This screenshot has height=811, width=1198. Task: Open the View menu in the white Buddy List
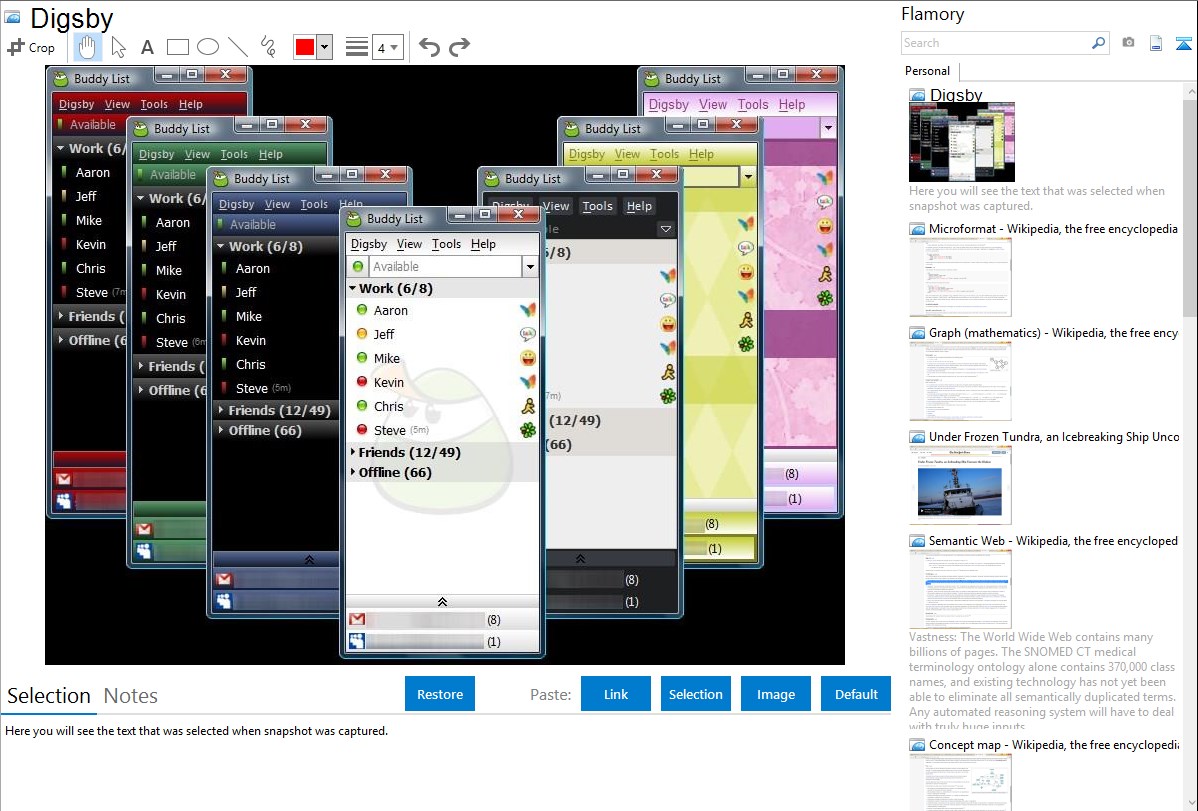click(x=410, y=244)
